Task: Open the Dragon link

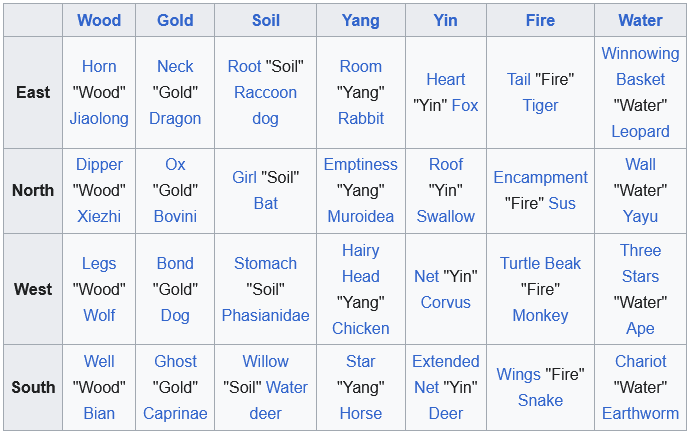Action: point(175,118)
